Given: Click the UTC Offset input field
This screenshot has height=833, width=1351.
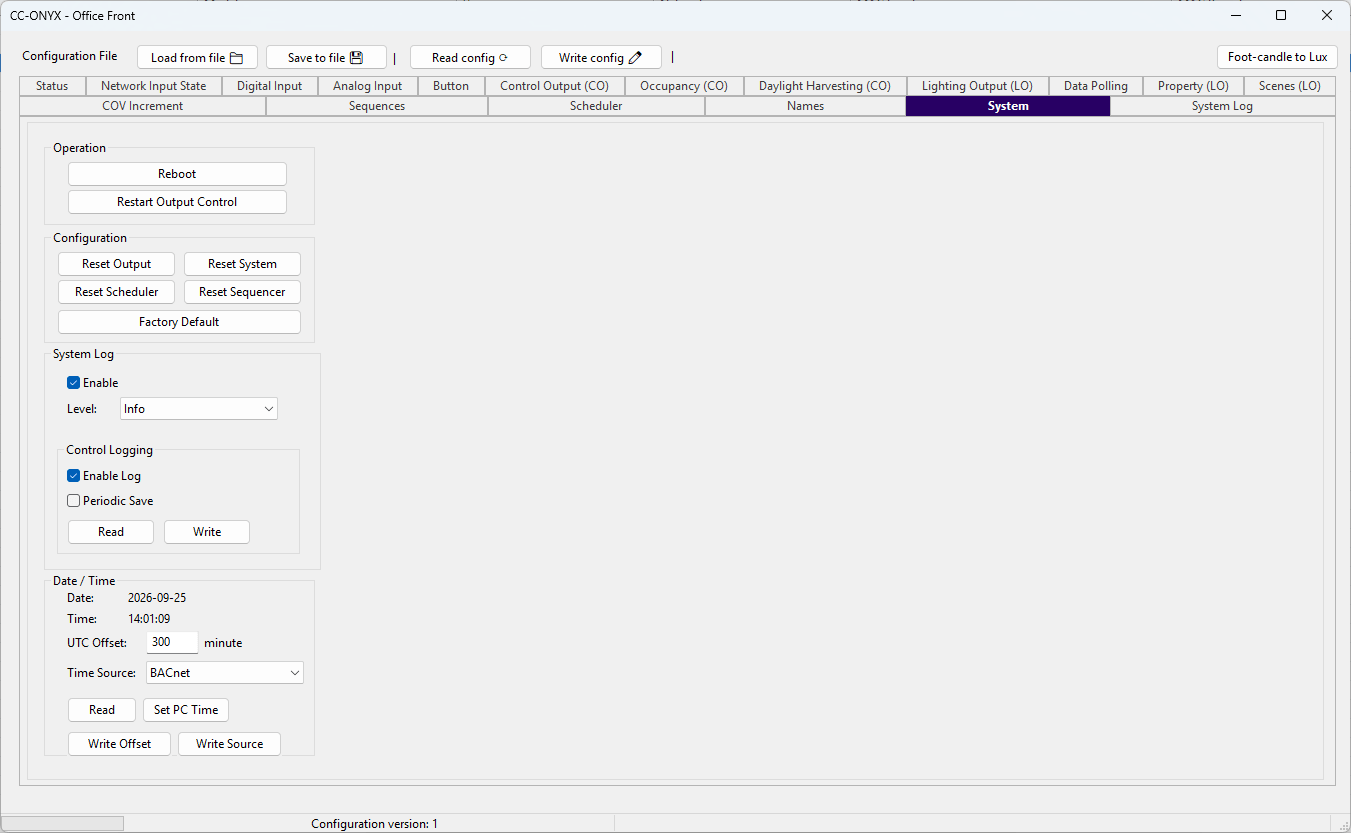Looking at the screenshot, I should 172,643.
